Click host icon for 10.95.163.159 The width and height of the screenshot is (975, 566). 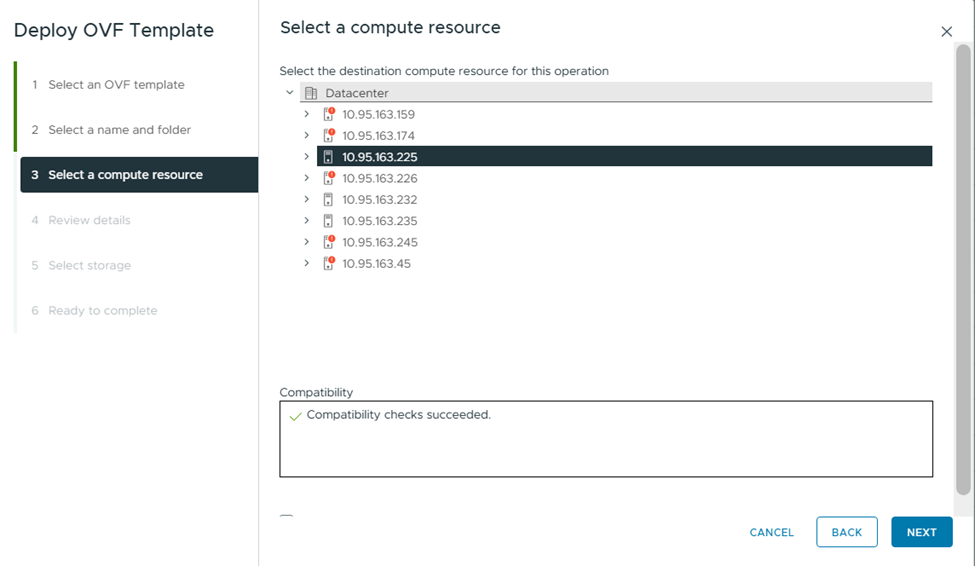tap(328, 114)
